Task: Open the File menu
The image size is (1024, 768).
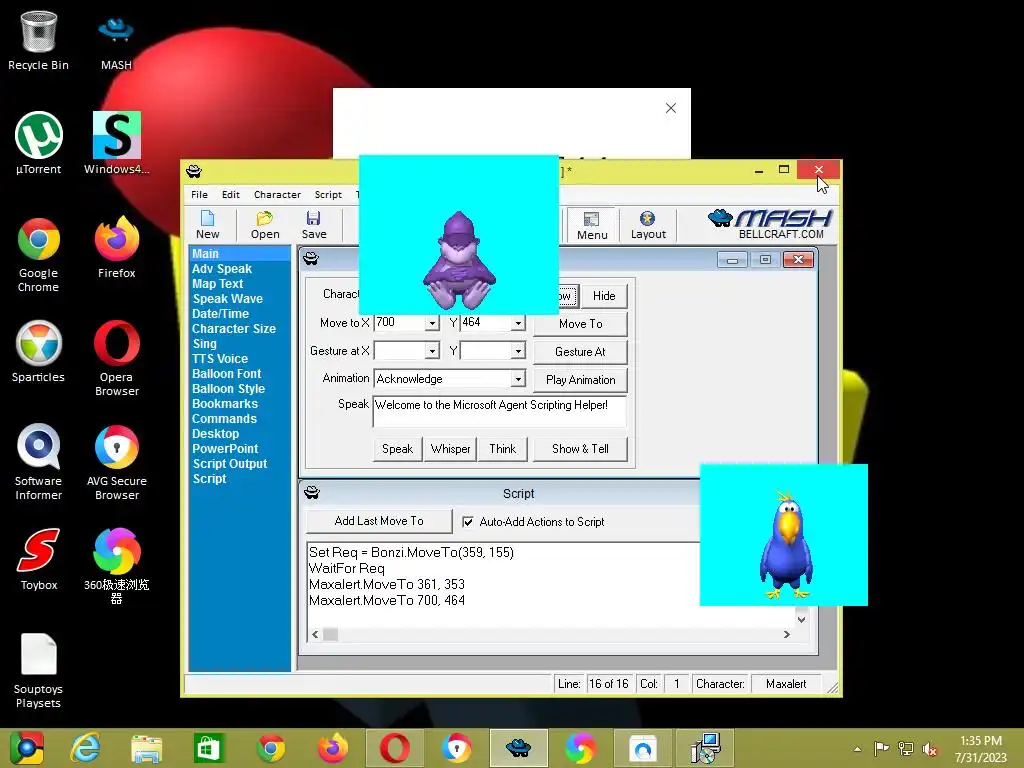Action: pyautogui.click(x=199, y=195)
